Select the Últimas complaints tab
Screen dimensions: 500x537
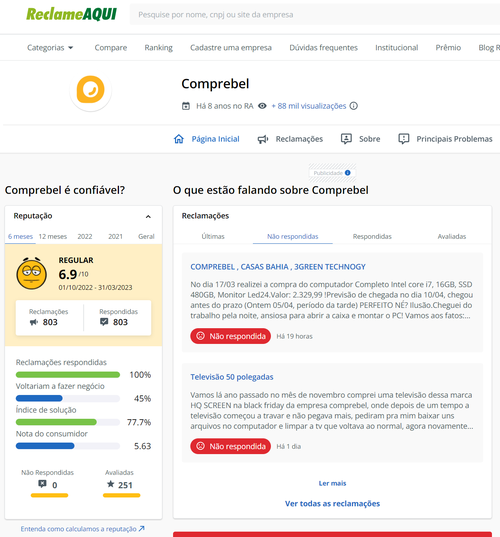tap(213, 236)
